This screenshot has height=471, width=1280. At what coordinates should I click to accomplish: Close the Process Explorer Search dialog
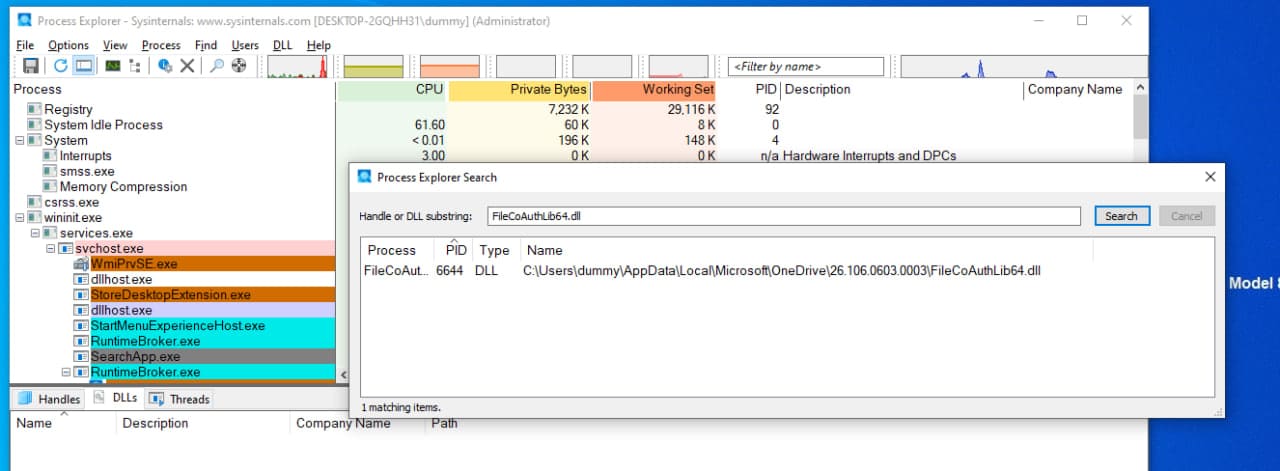point(1211,177)
